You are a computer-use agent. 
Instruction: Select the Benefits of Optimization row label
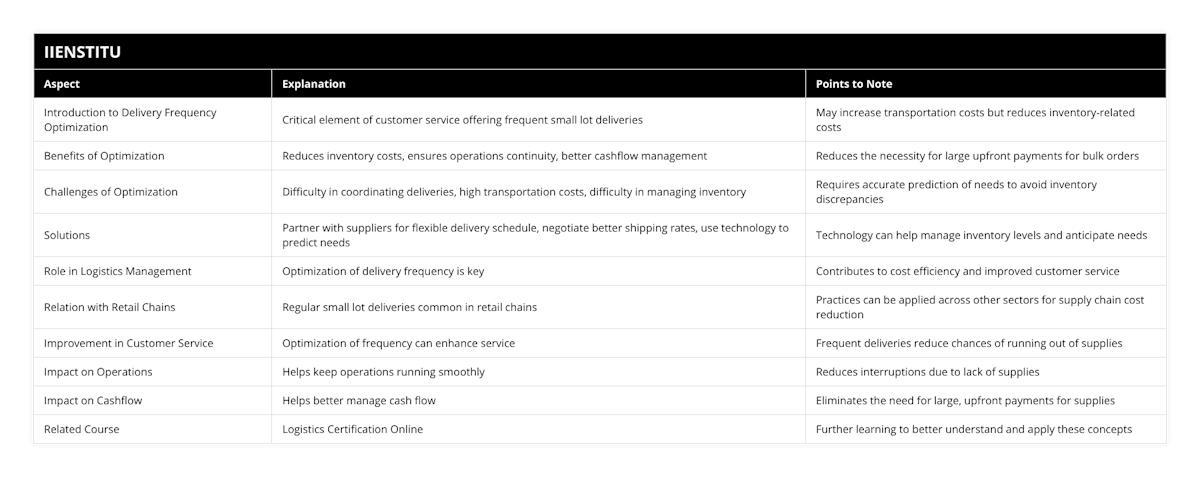[104, 156]
